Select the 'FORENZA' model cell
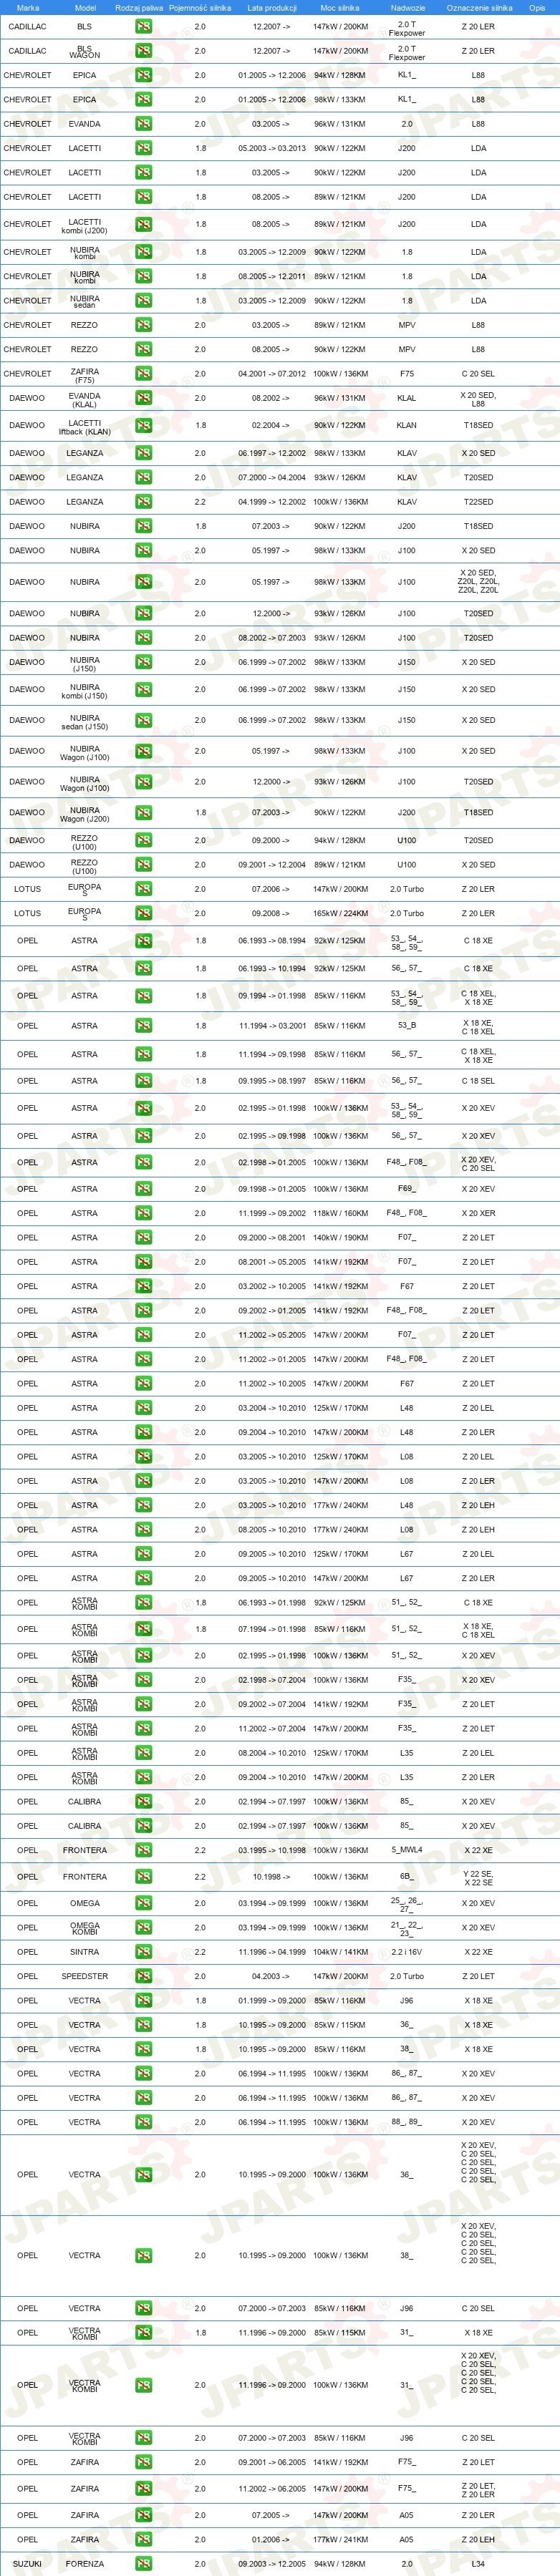 85,2565
